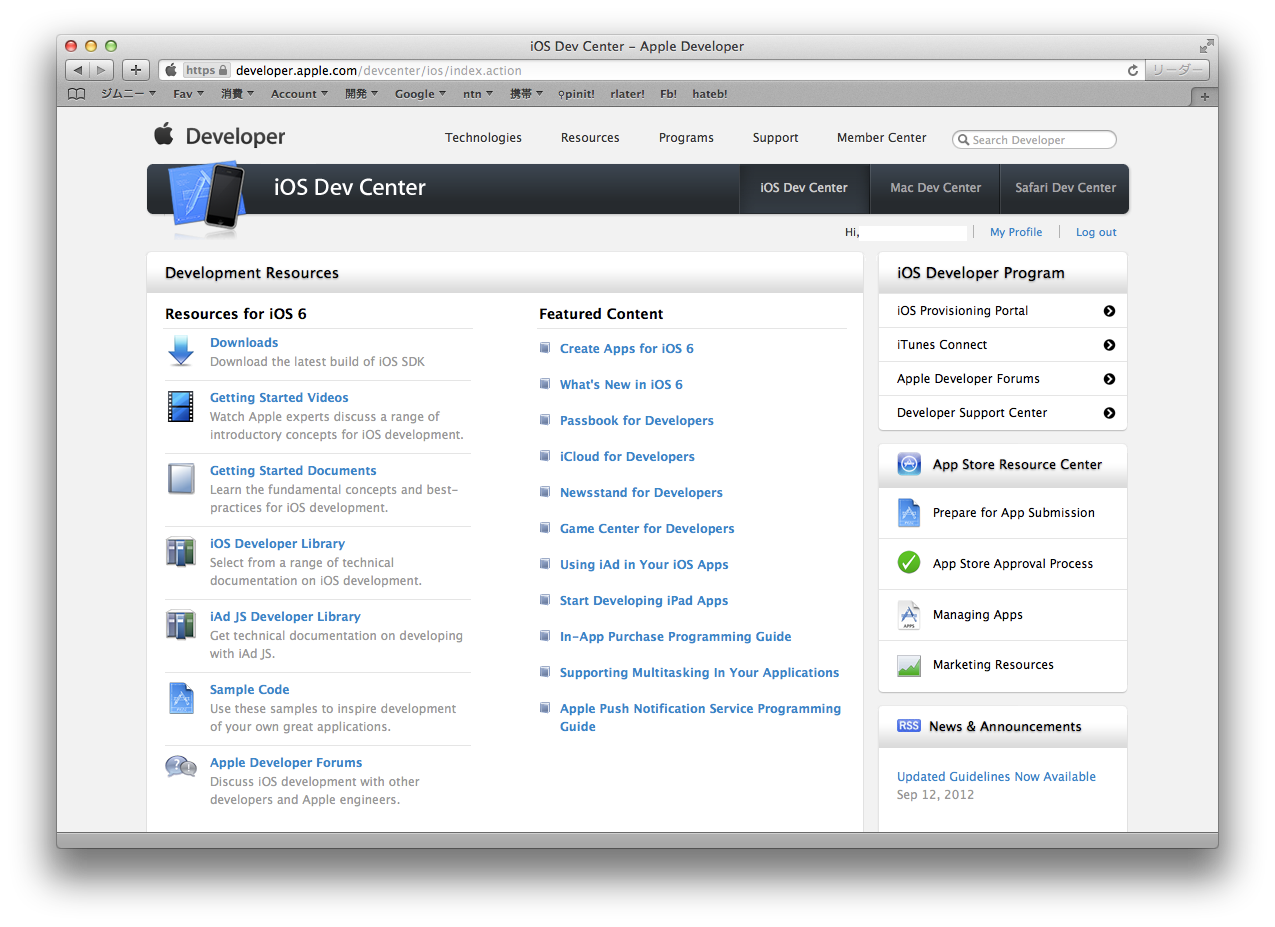Screen dimensions: 1275x927
Task: Open the ntn bookmarks folder dropdown
Action: click(478, 94)
